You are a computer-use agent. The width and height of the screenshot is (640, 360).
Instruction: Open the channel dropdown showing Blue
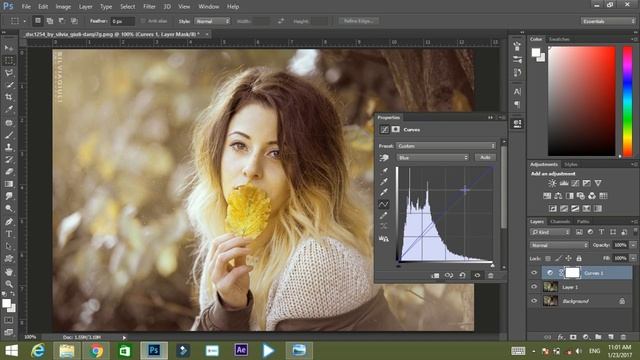[433, 158]
